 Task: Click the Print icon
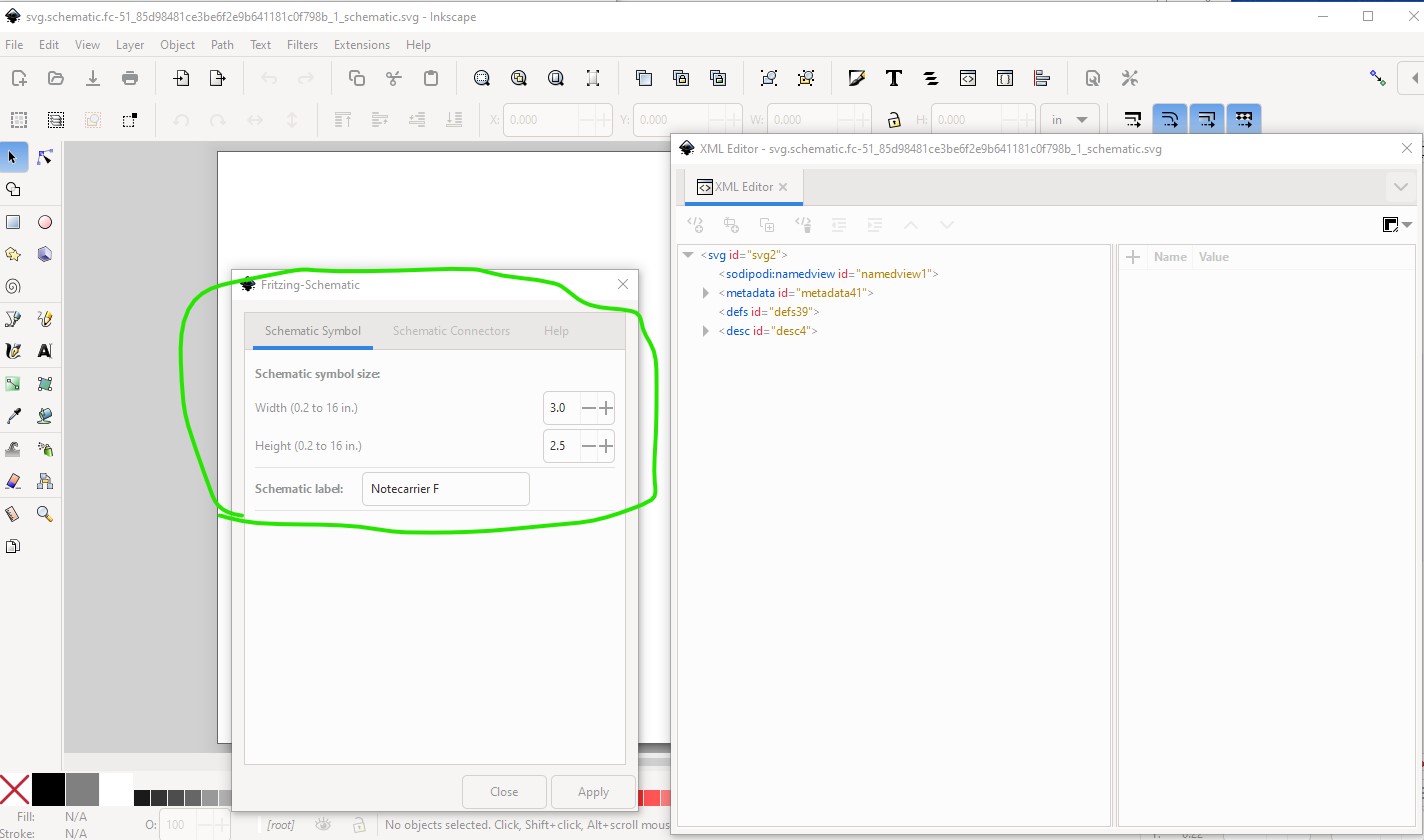coord(130,78)
